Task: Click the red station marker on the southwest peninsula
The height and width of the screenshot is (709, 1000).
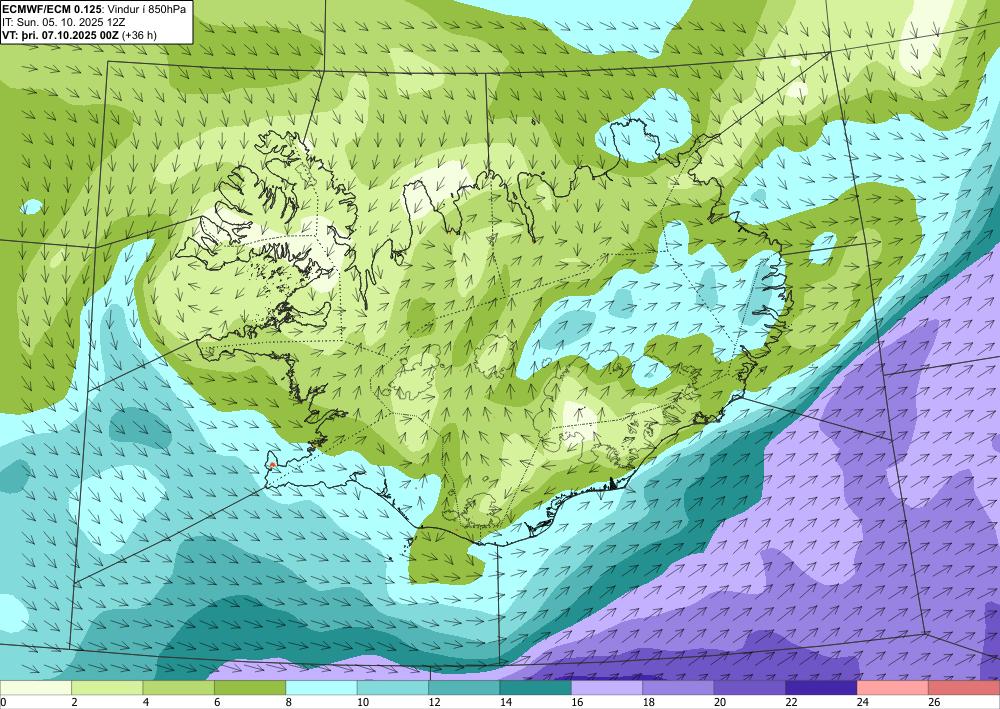Action: 272,465
